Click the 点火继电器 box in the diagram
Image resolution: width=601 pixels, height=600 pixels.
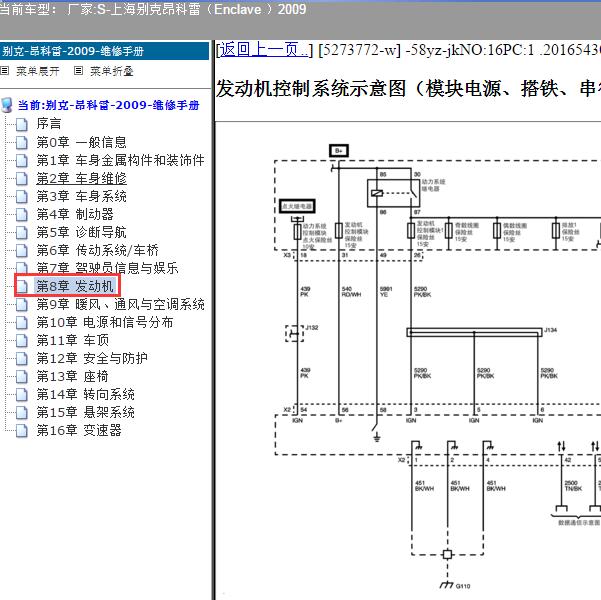(297, 206)
